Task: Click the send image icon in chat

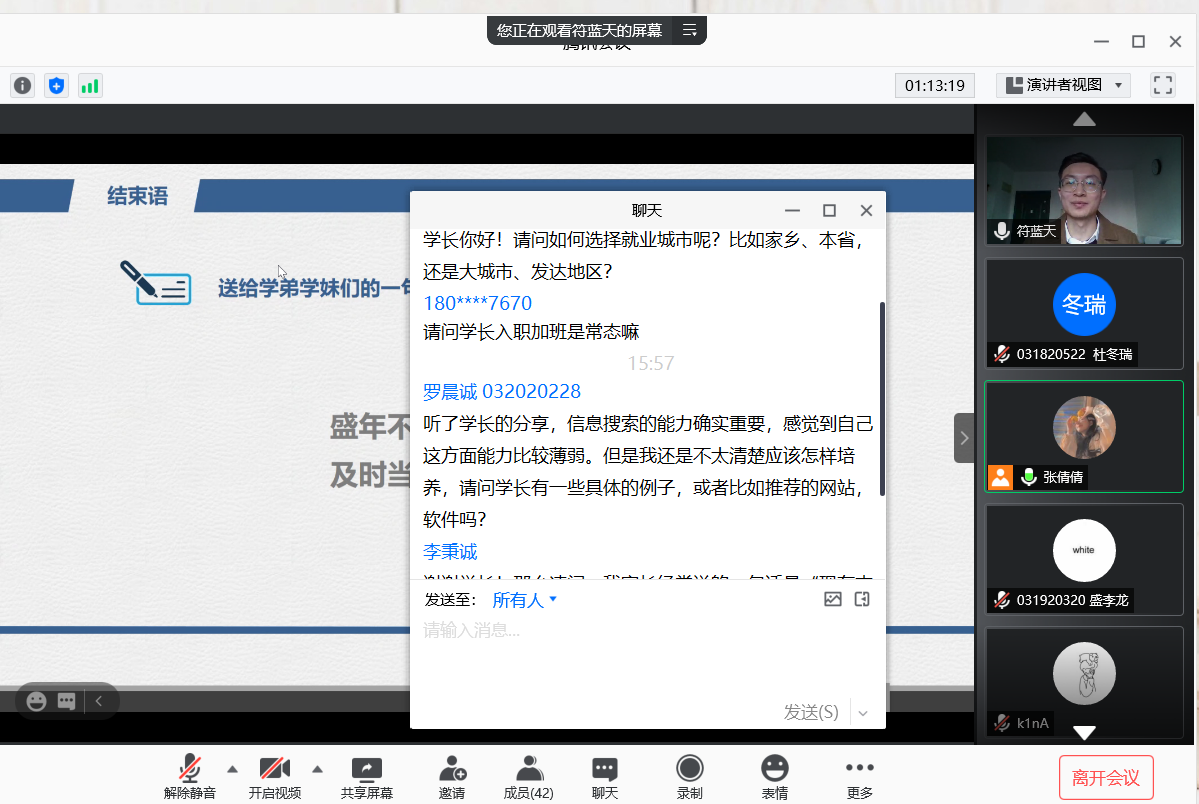Action: pyautogui.click(x=832, y=600)
